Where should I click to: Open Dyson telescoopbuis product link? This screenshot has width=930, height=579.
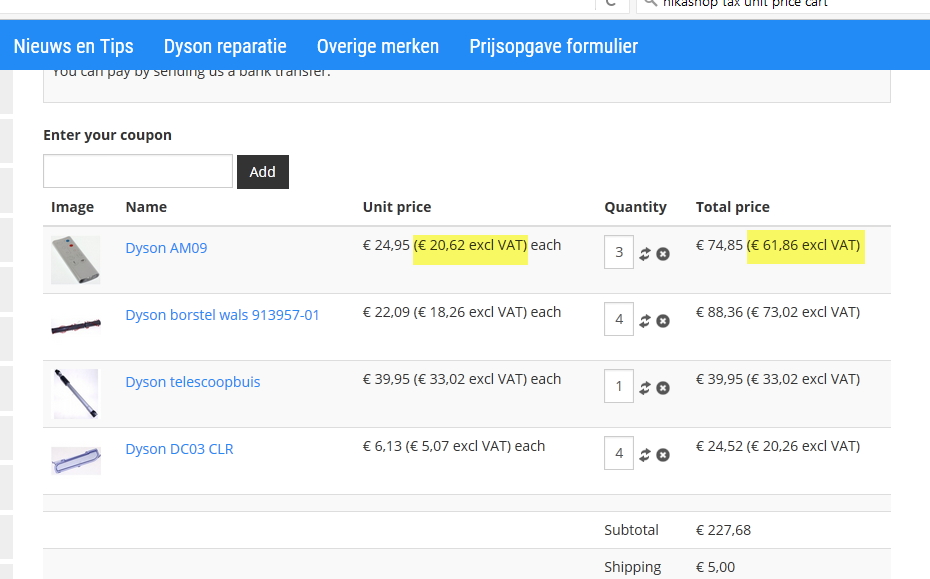(x=192, y=382)
